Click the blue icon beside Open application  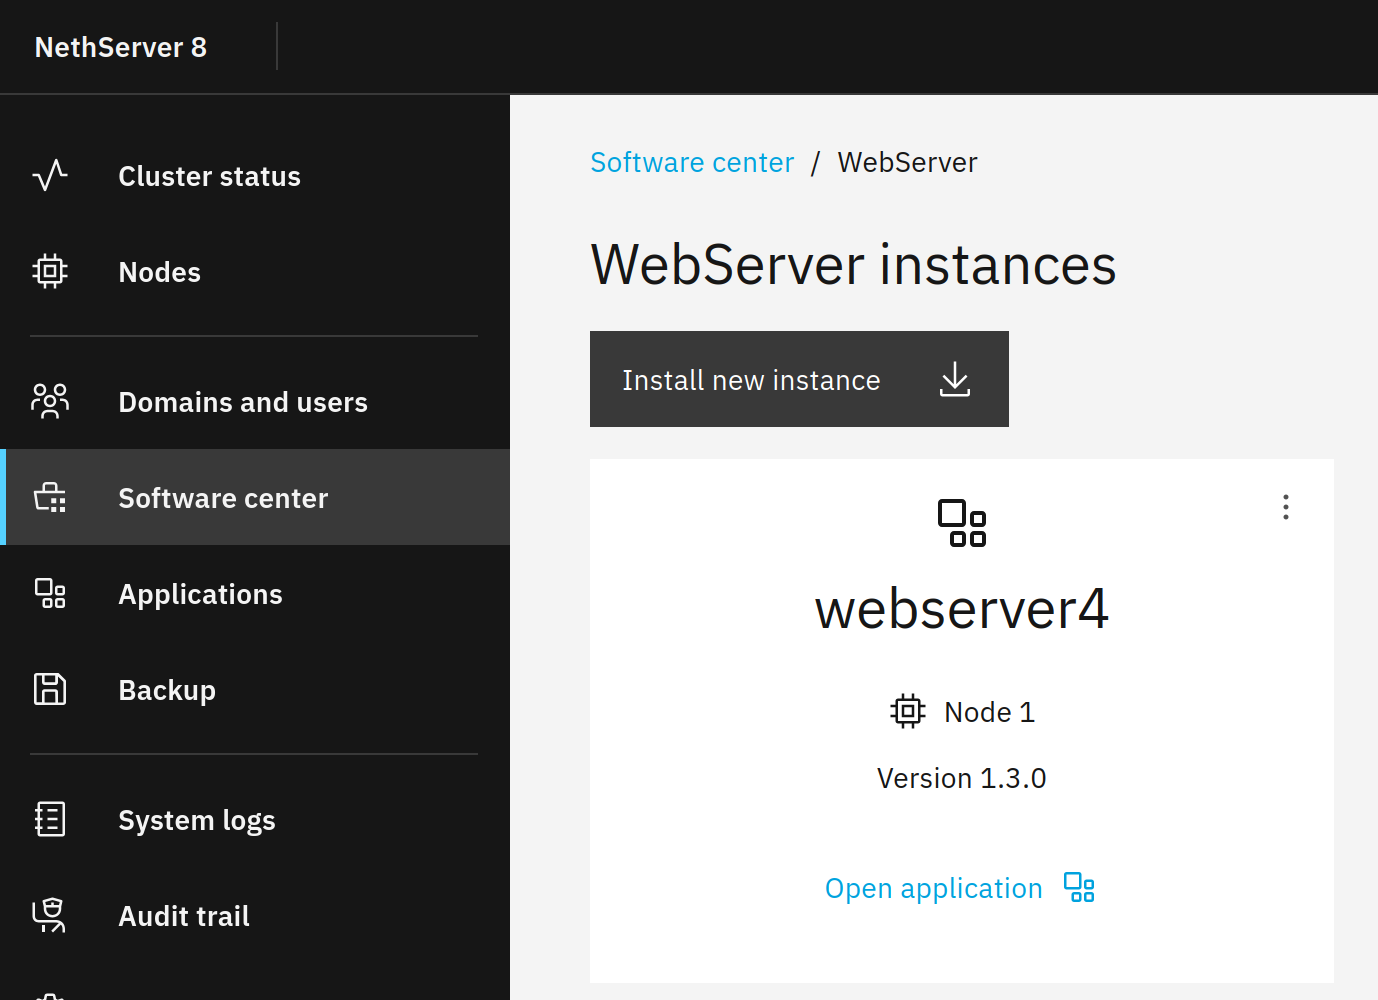(x=1079, y=888)
